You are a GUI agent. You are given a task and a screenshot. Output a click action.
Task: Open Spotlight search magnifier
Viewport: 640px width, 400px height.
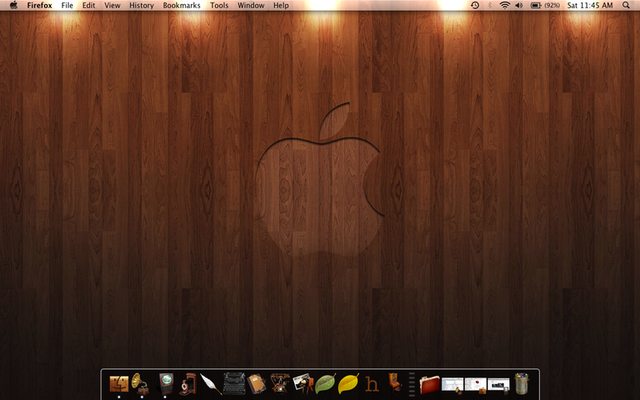click(x=626, y=5)
